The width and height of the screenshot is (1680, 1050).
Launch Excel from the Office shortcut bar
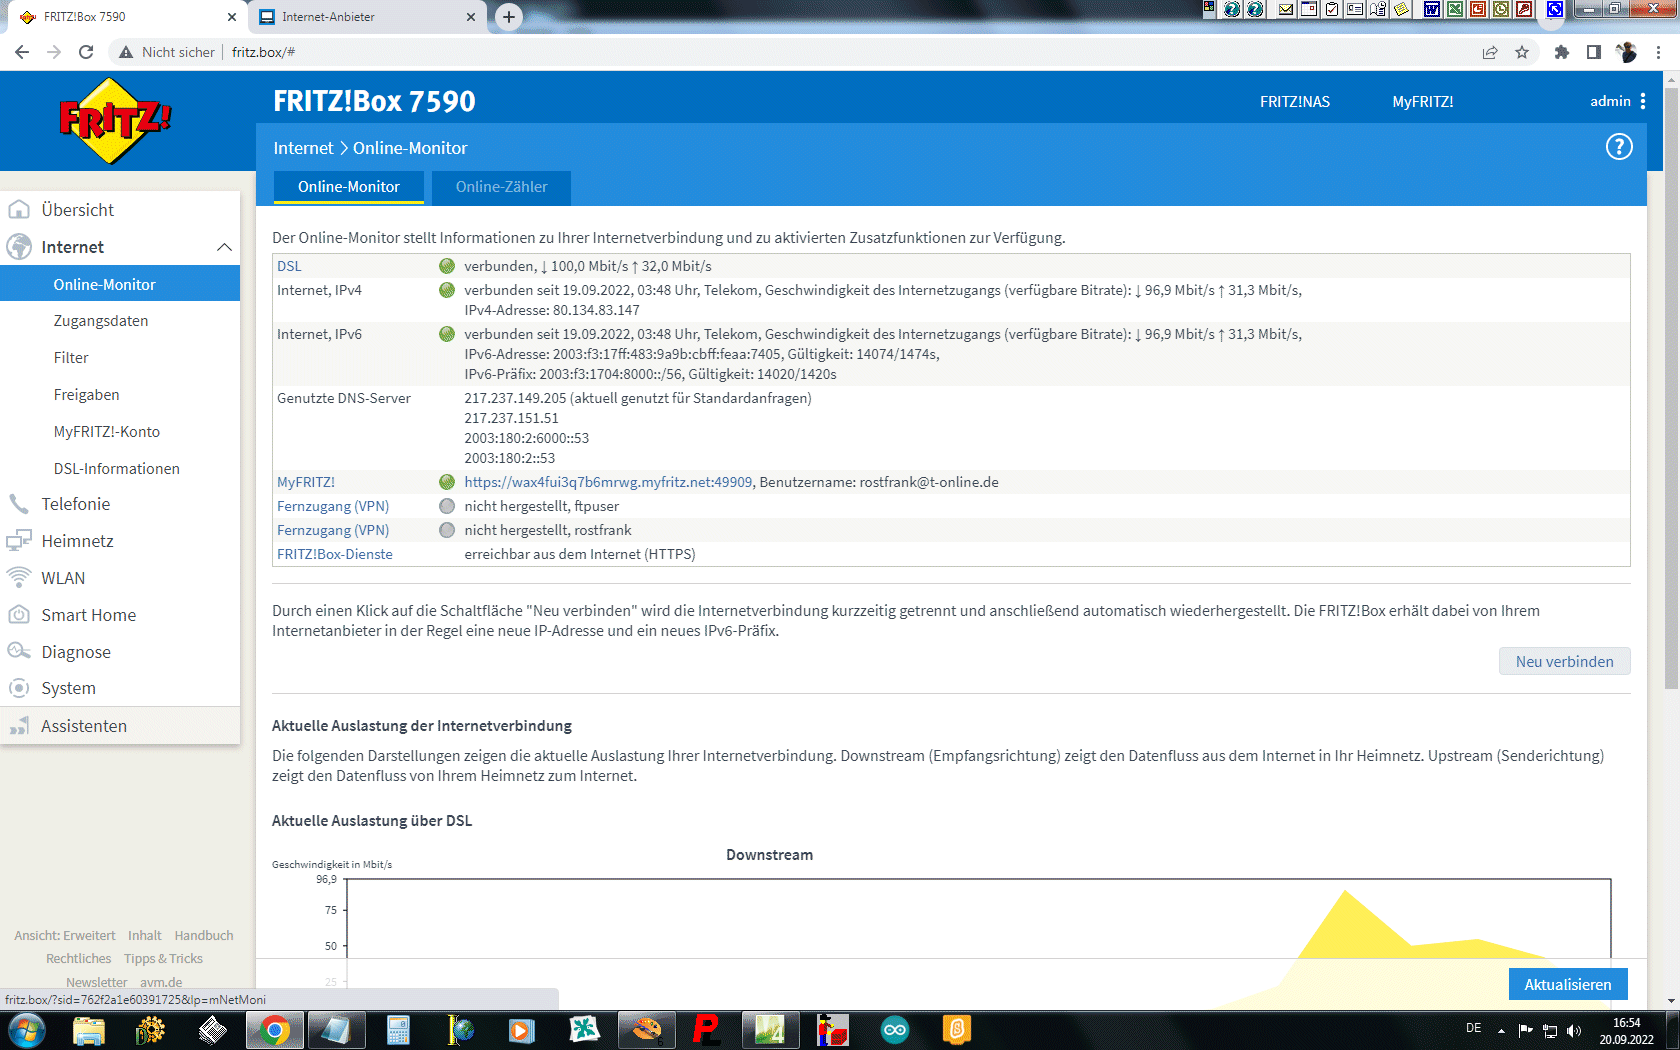click(x=1454, y=9)
